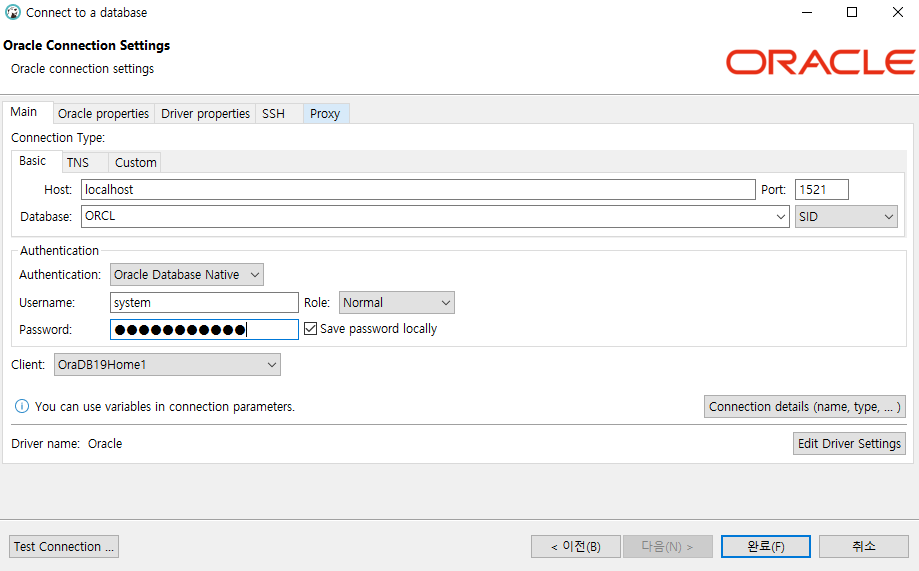
Task: Open the Database ORCL dropdown
Action: pyautogui.click(x=780, y=216)
